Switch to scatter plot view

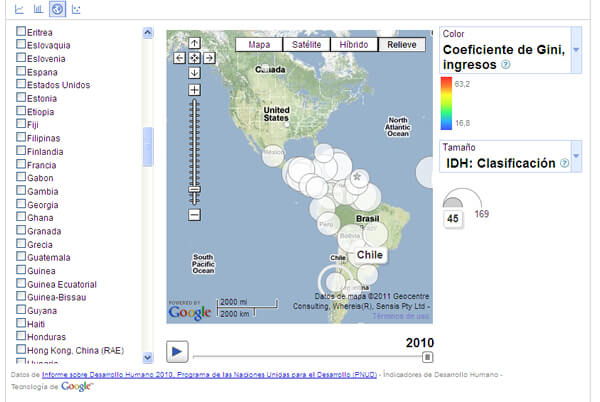tap(77, 10)
